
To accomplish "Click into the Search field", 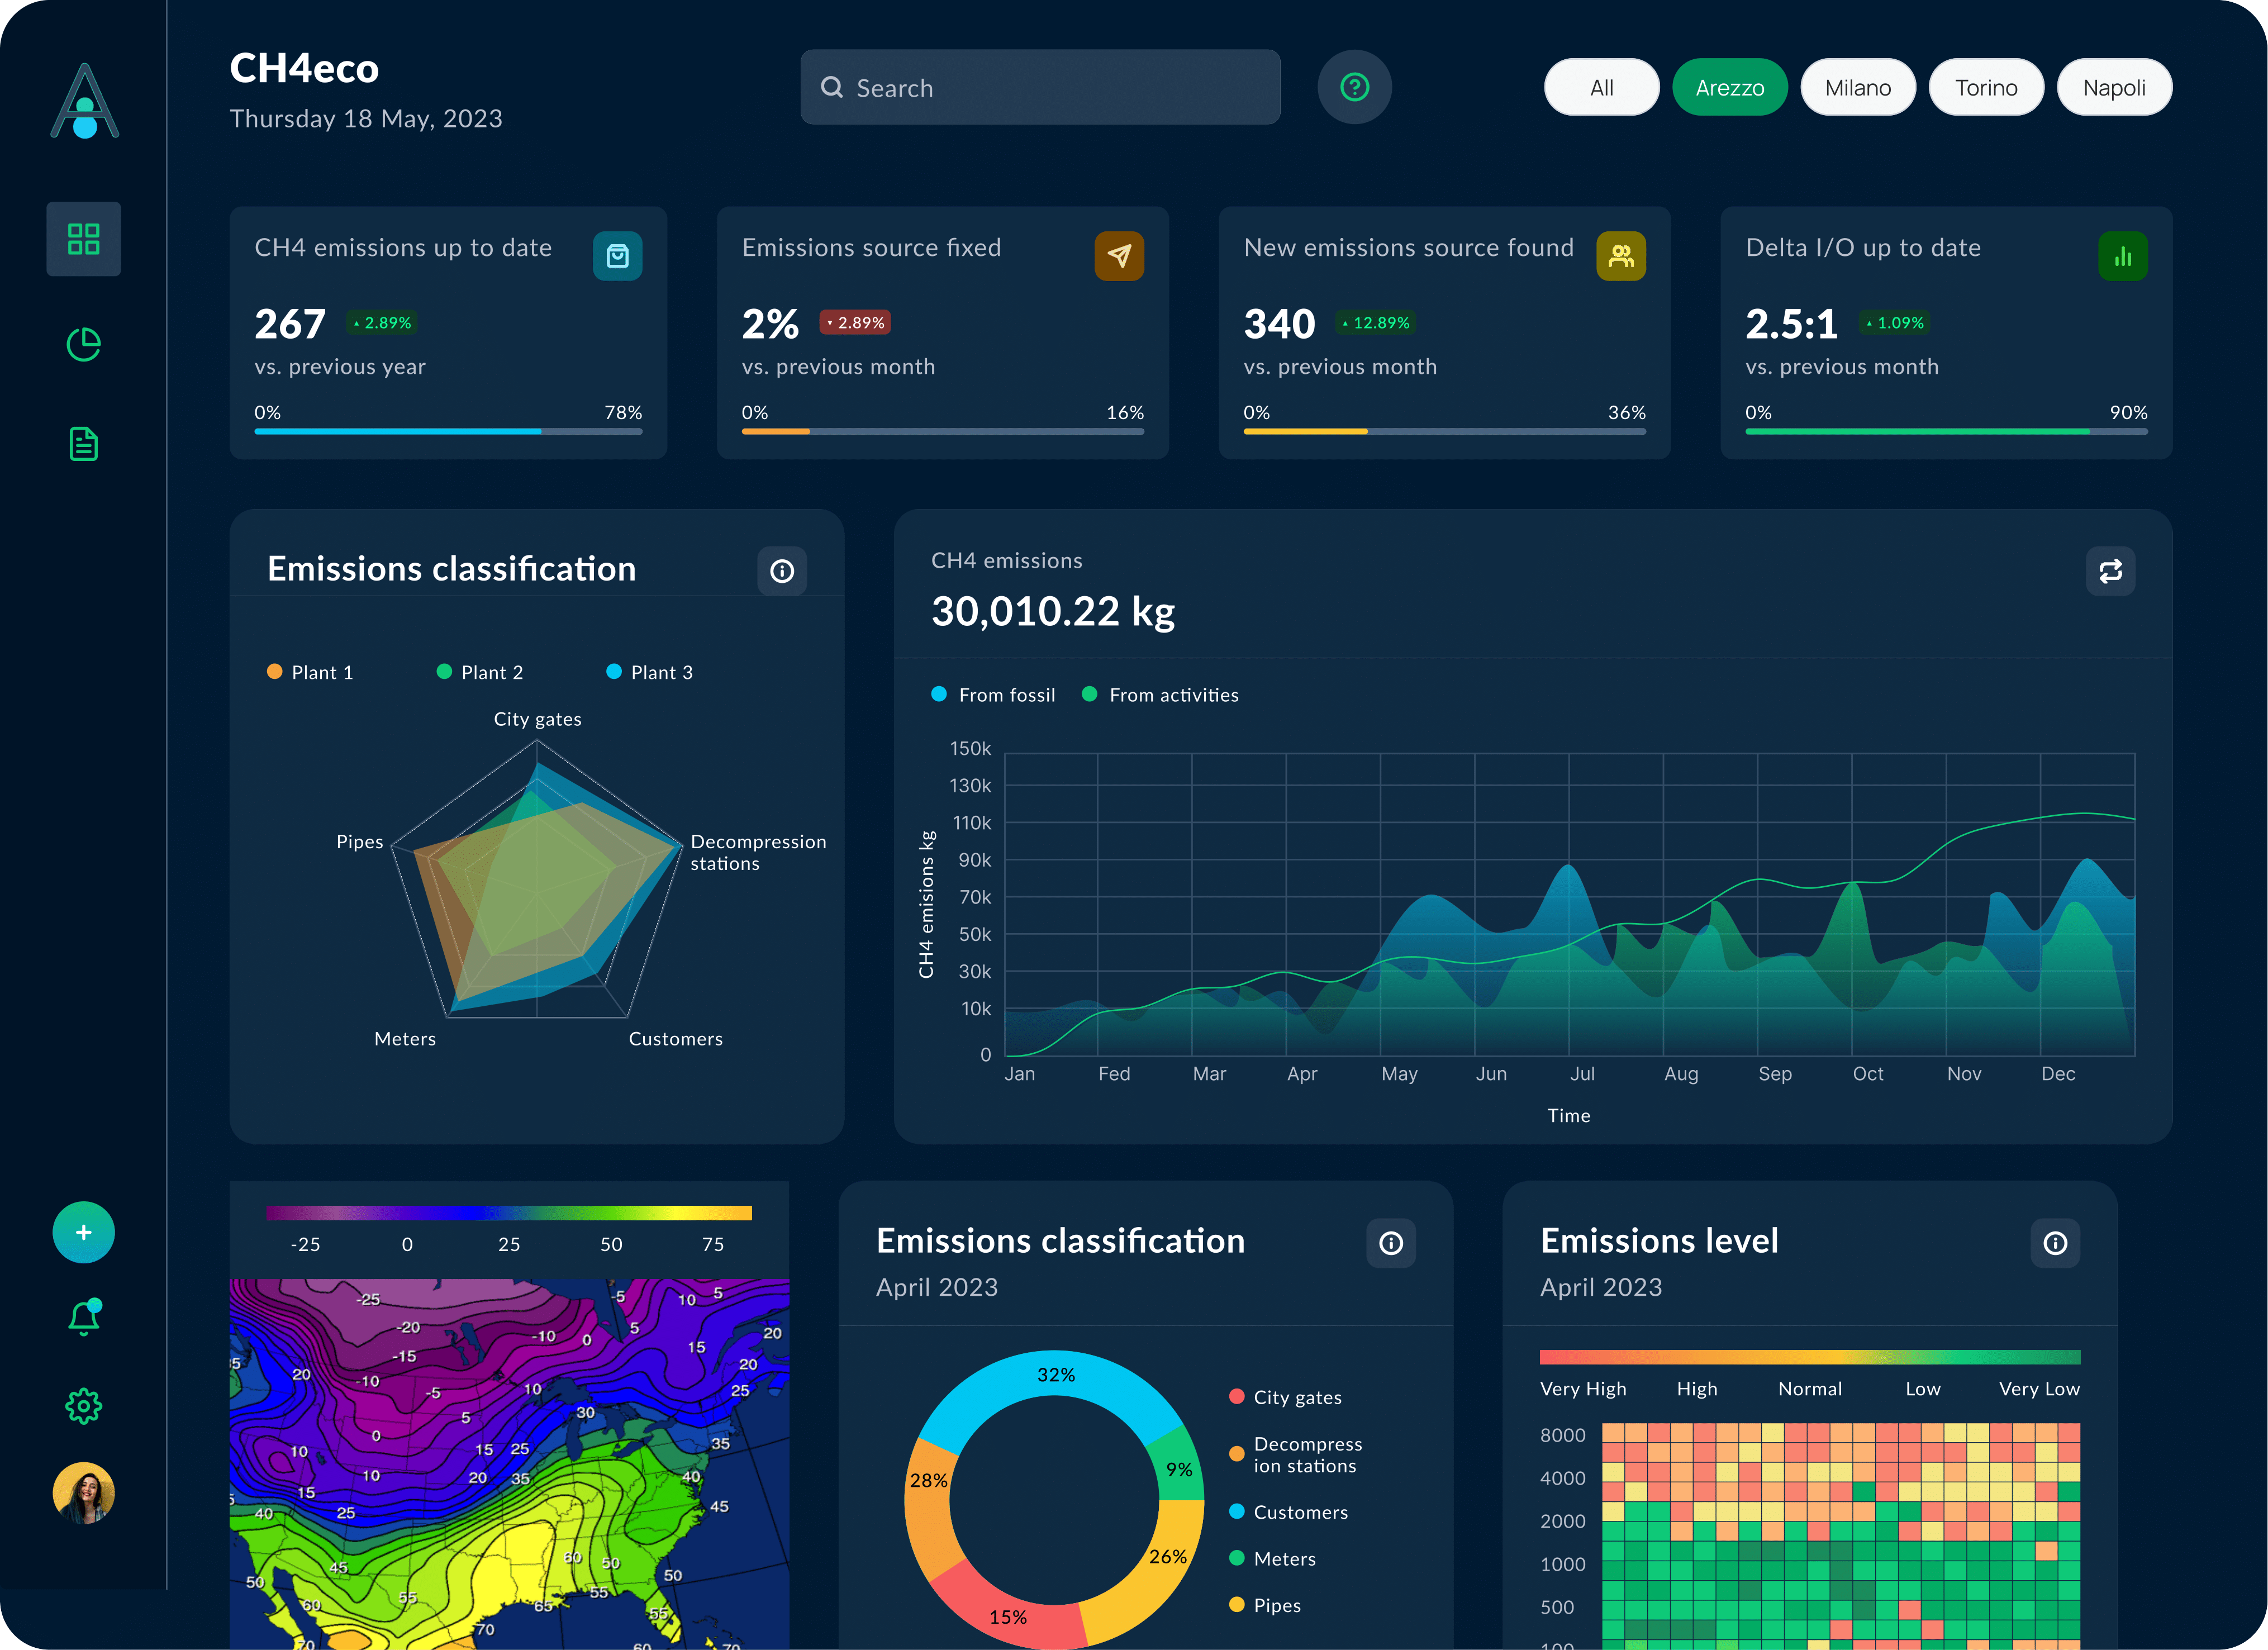I will [1040, 87].
